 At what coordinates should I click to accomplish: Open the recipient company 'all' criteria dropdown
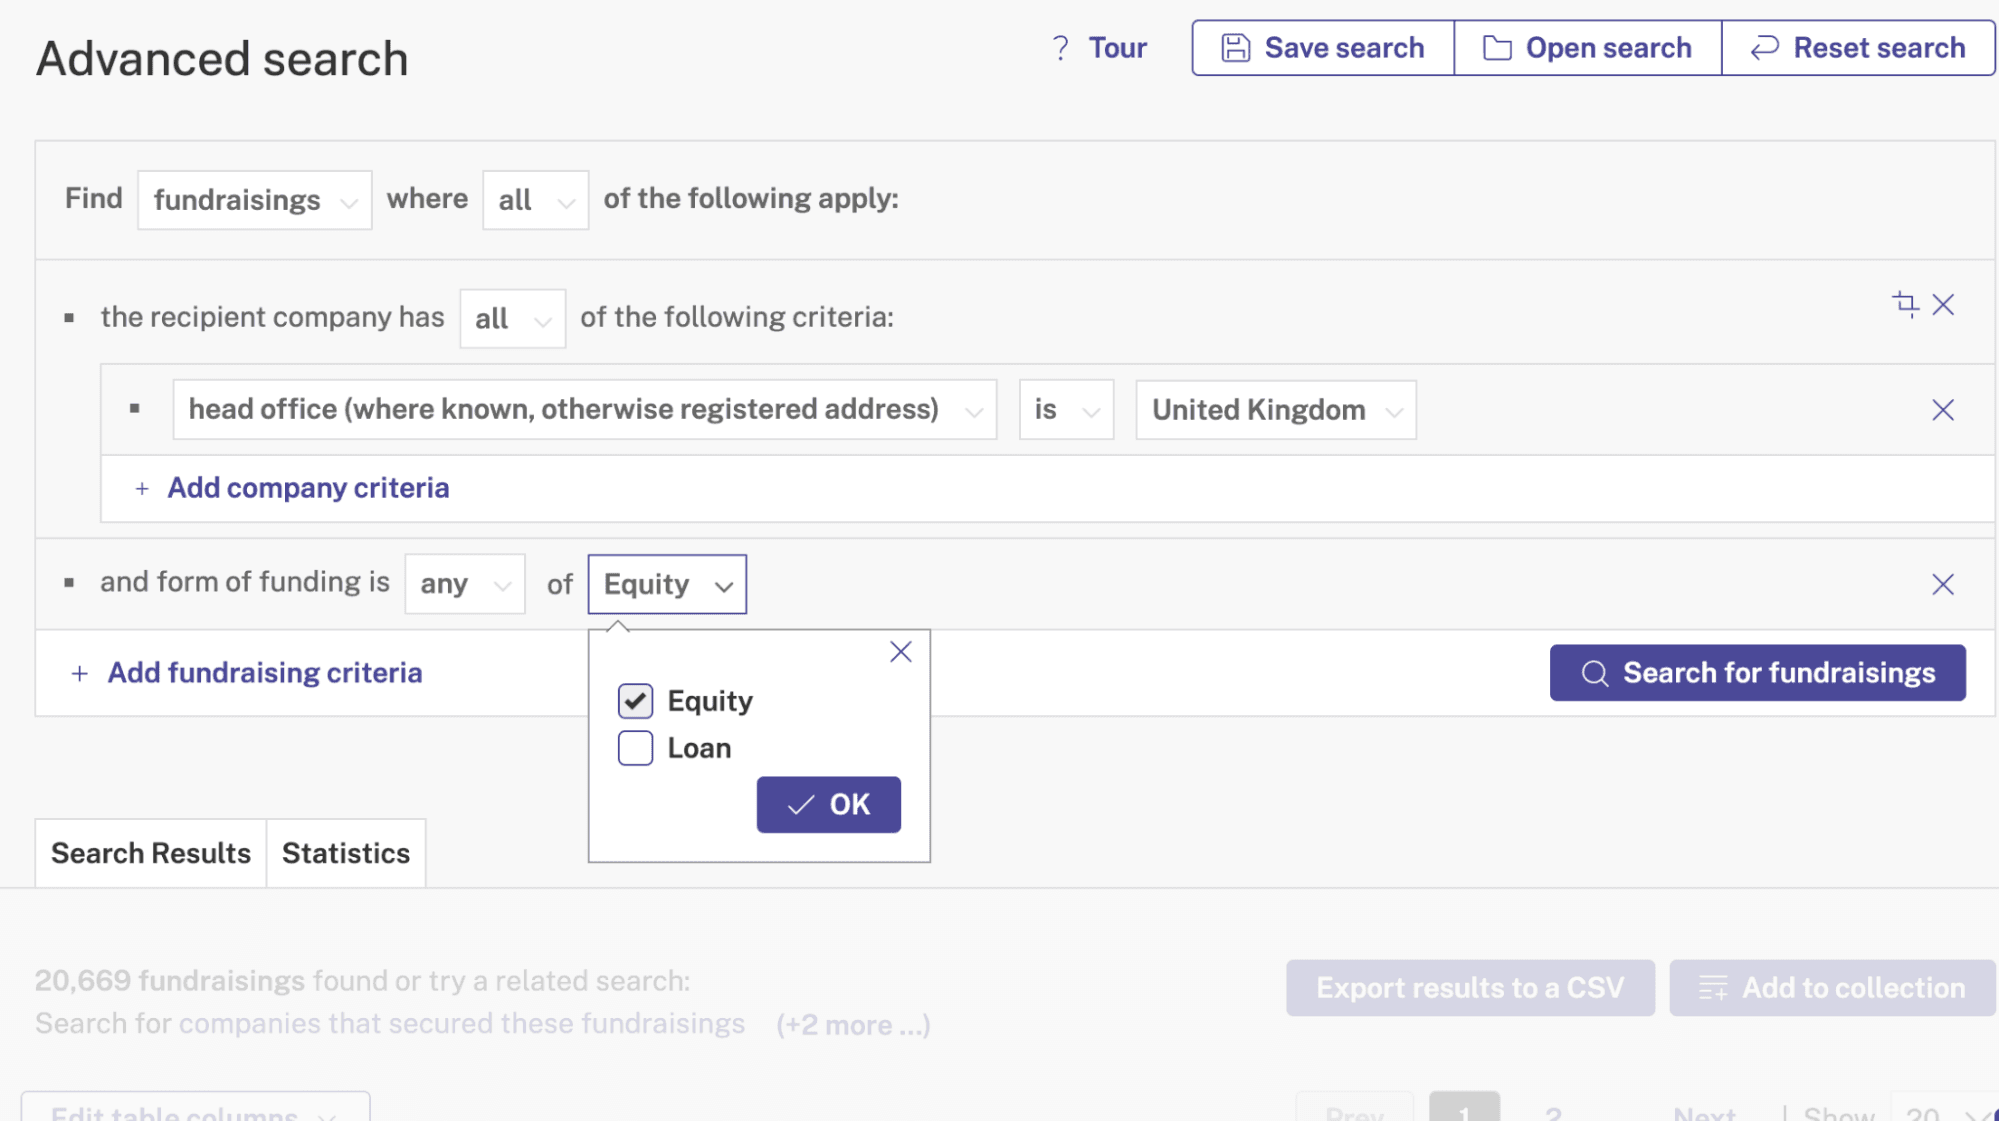(512, 318)
